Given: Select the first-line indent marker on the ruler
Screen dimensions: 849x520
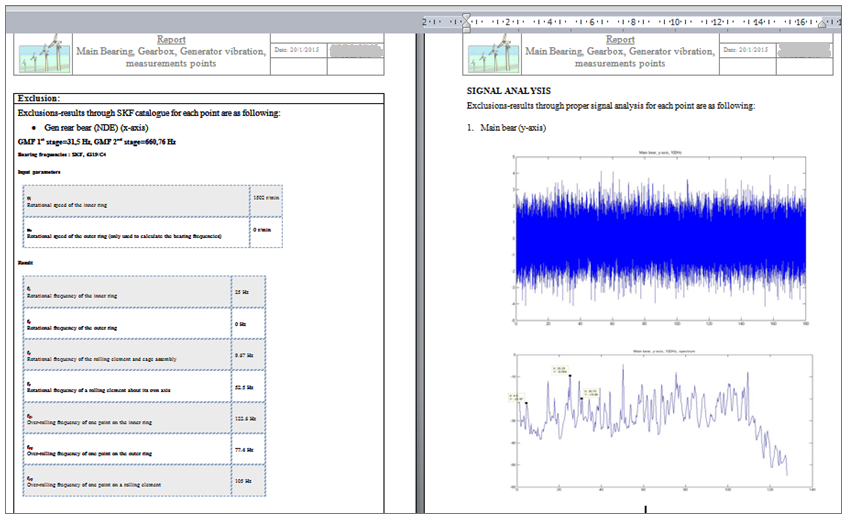Looking at the screenshot, I should tap(466, 17).
